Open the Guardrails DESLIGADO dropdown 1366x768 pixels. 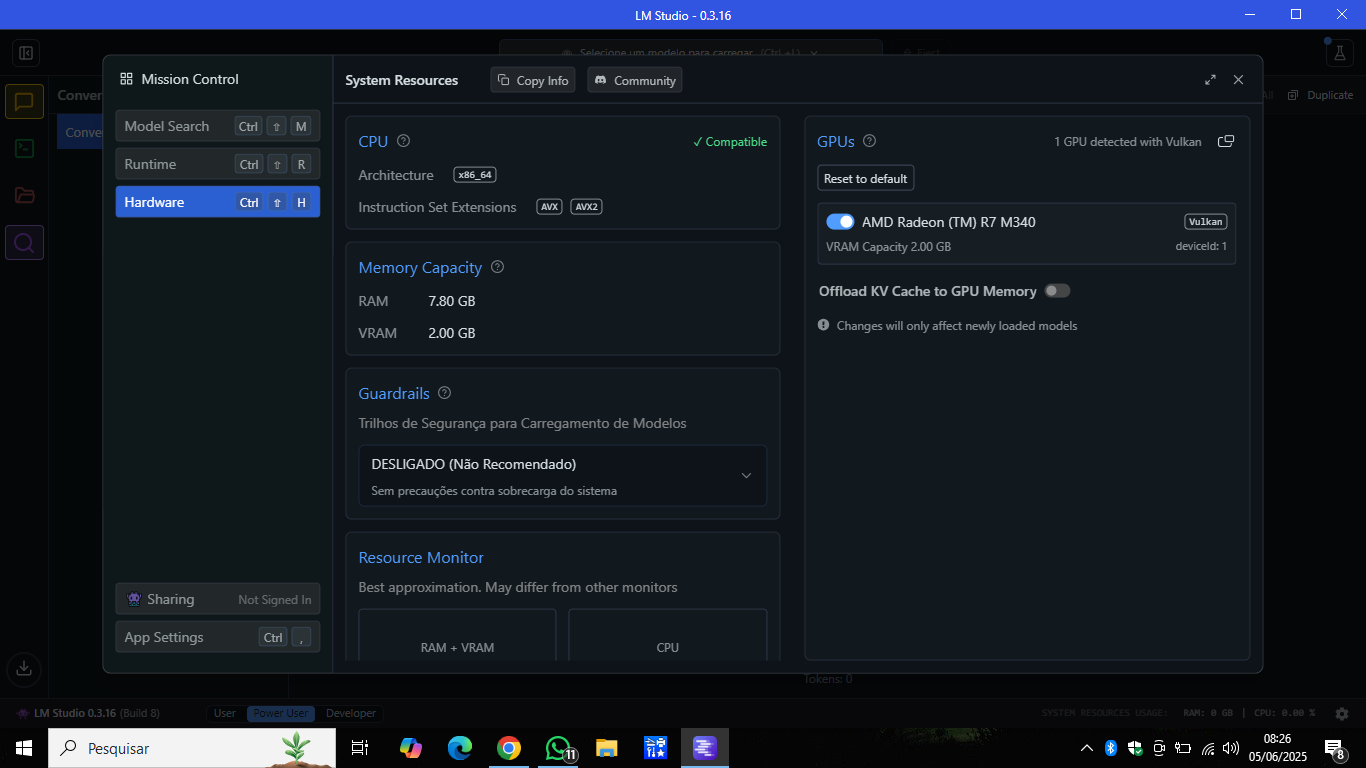(563, 476)
